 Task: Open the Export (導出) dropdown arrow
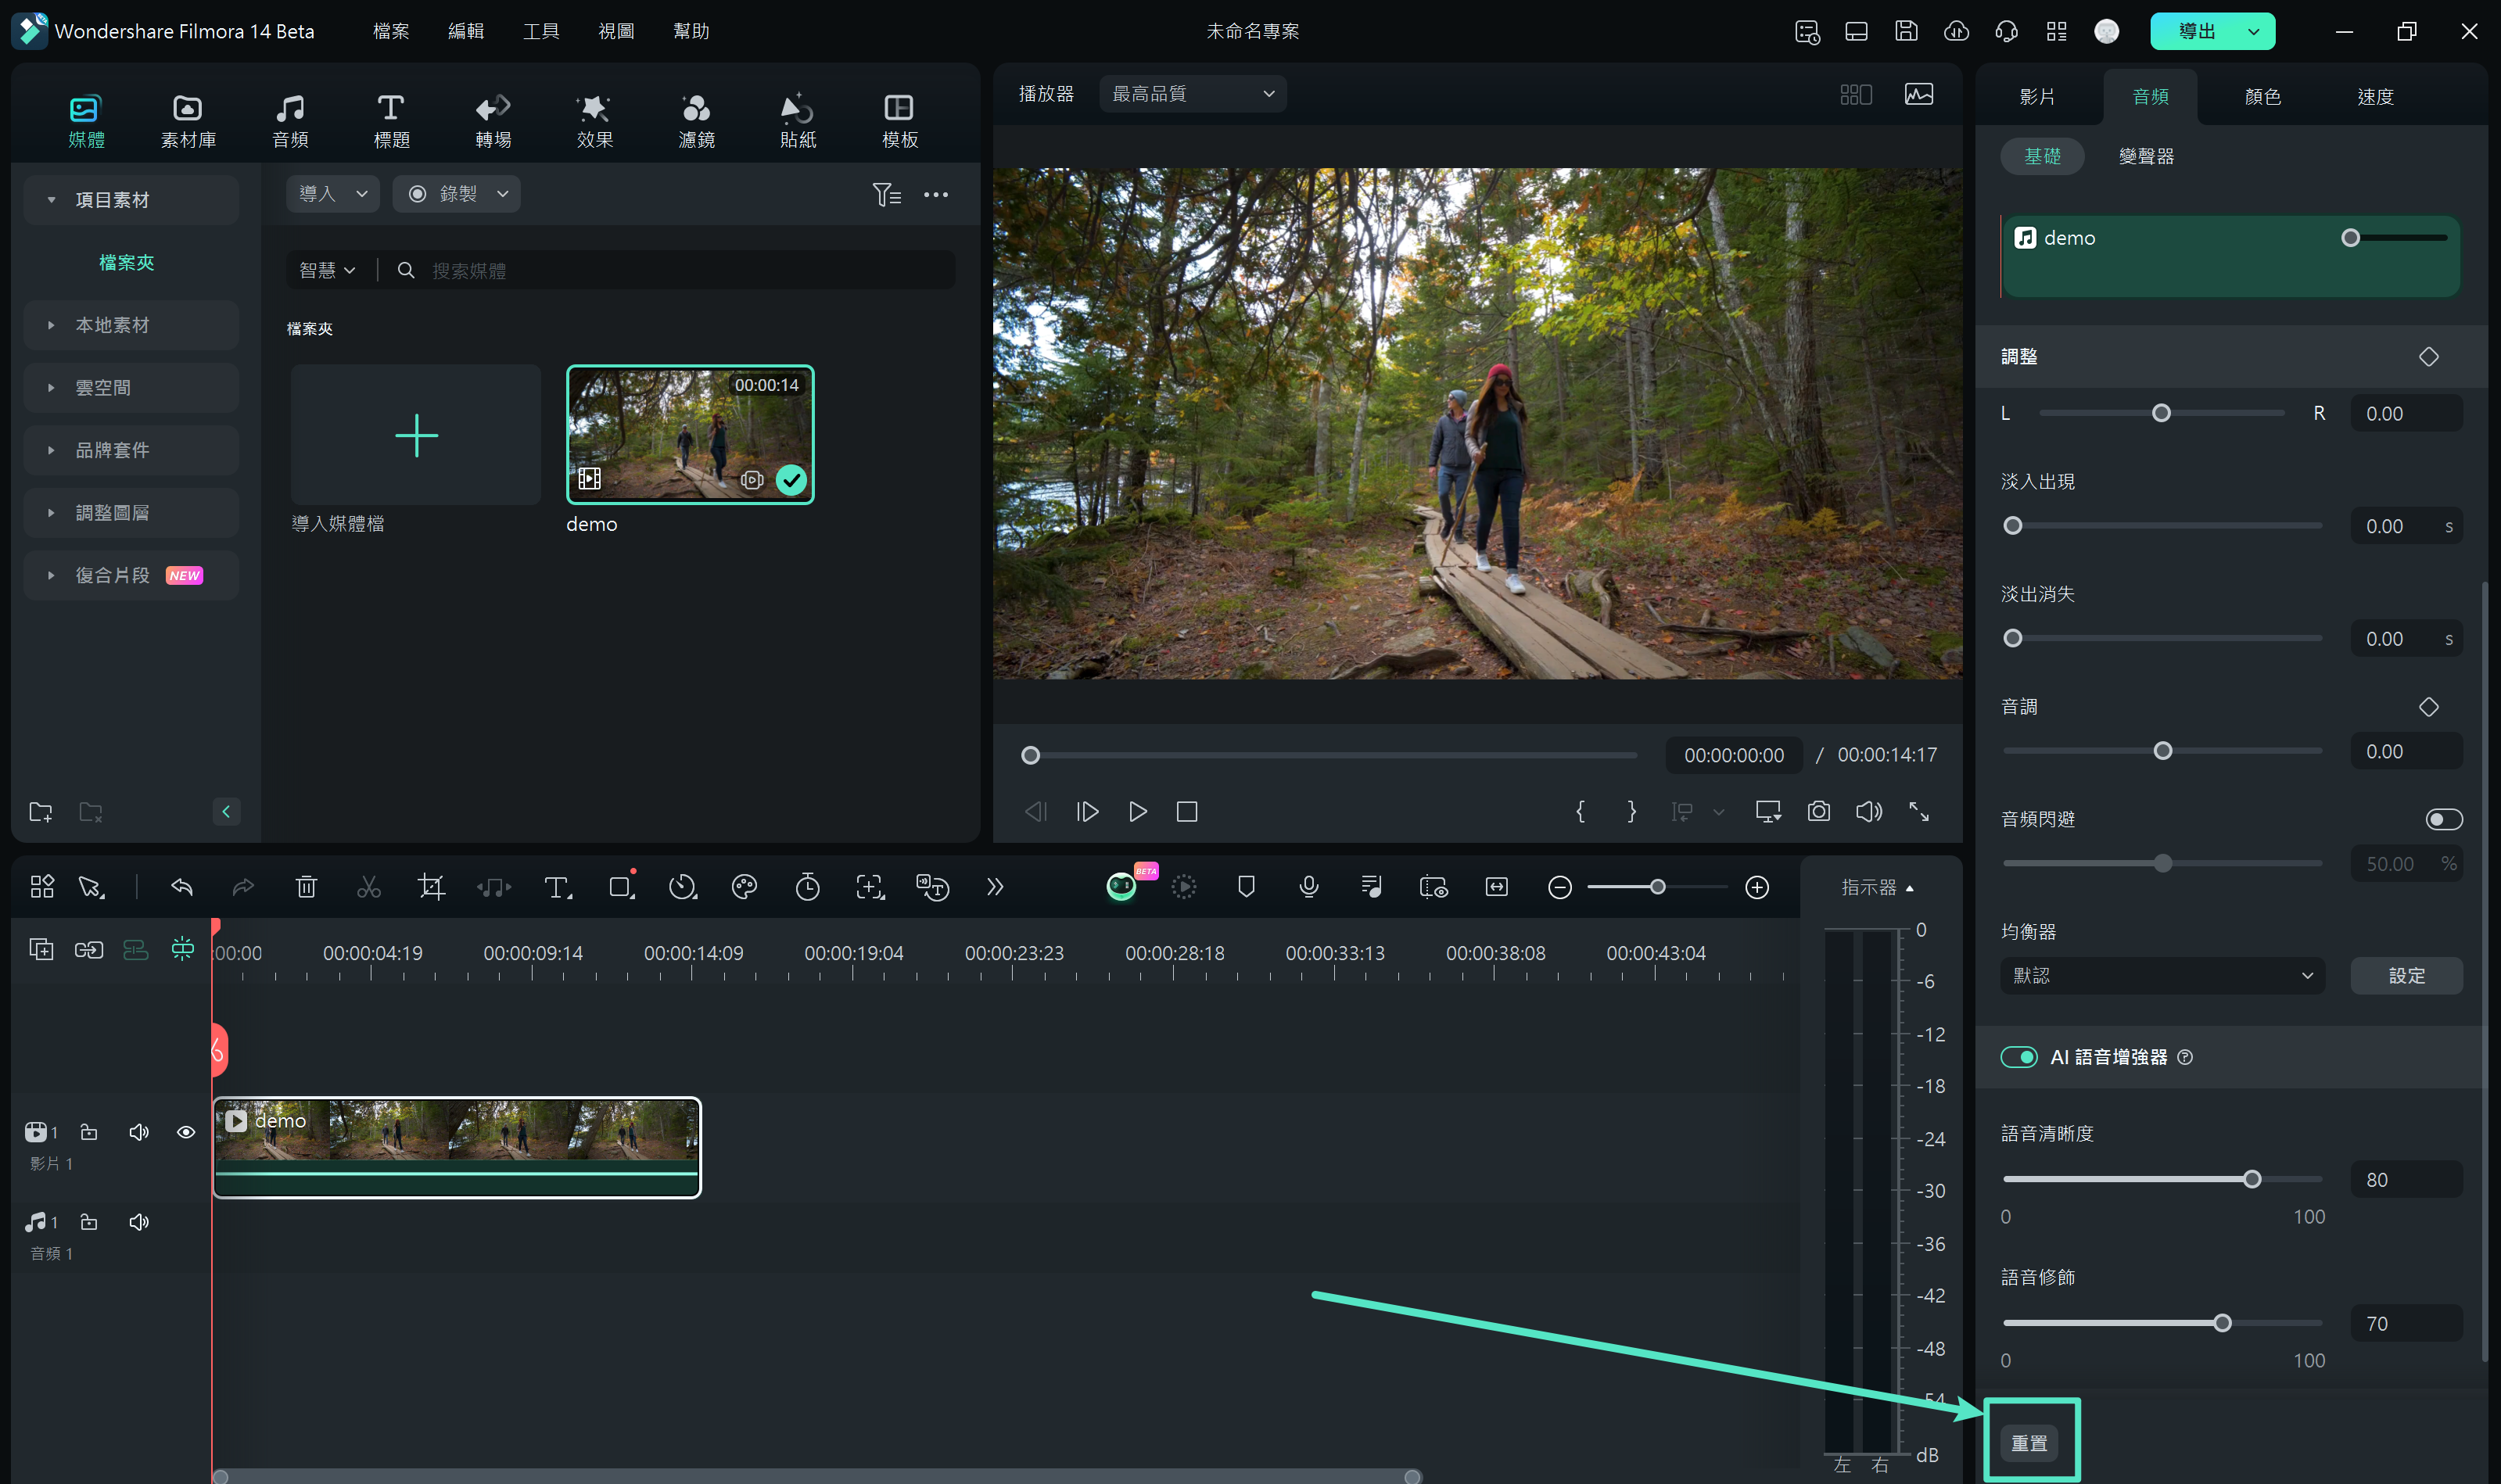[2254, 31]
